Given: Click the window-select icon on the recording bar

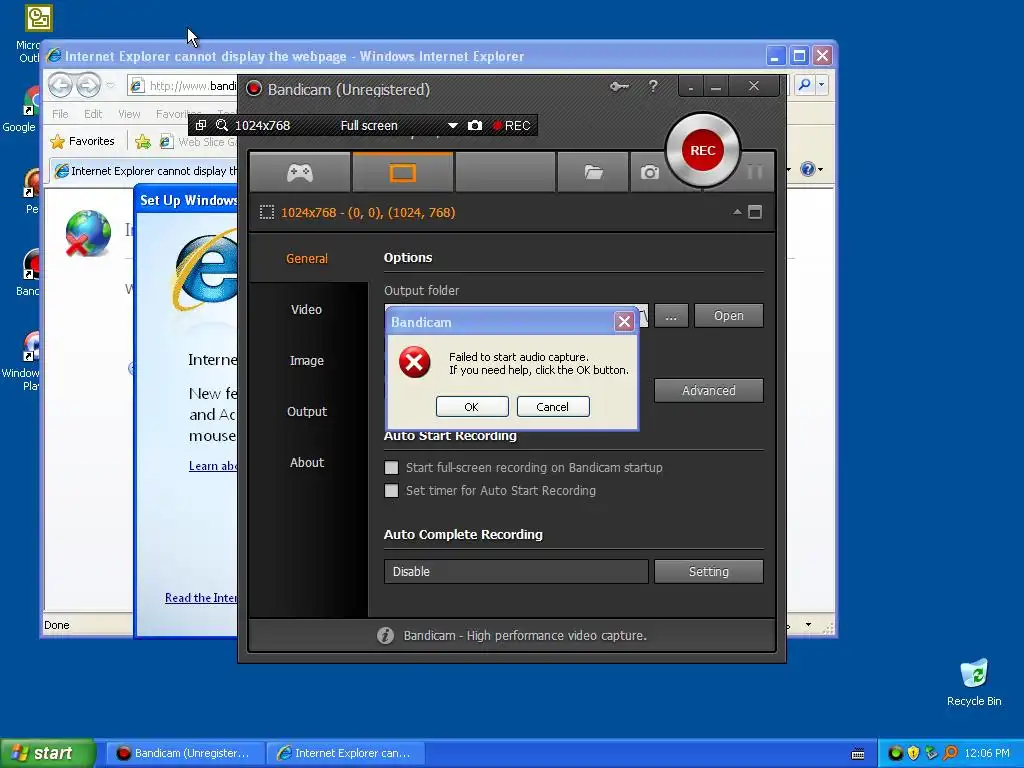Looking at the screenshot, I should [201, 125].
